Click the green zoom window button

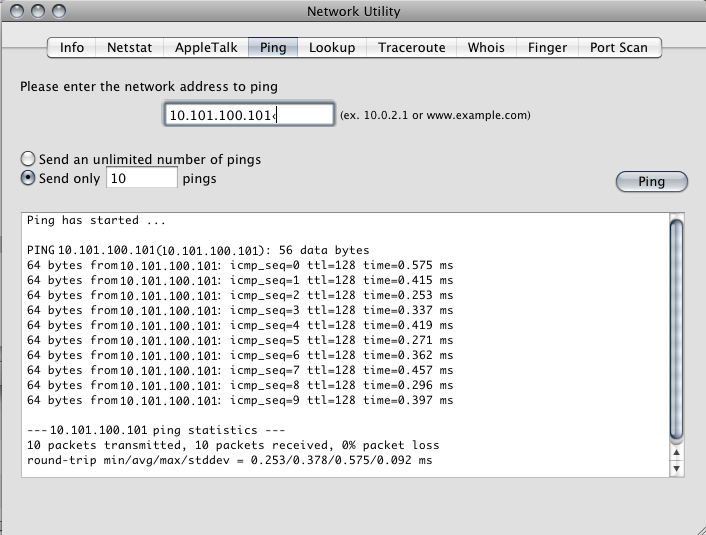[x=59, y=12]
